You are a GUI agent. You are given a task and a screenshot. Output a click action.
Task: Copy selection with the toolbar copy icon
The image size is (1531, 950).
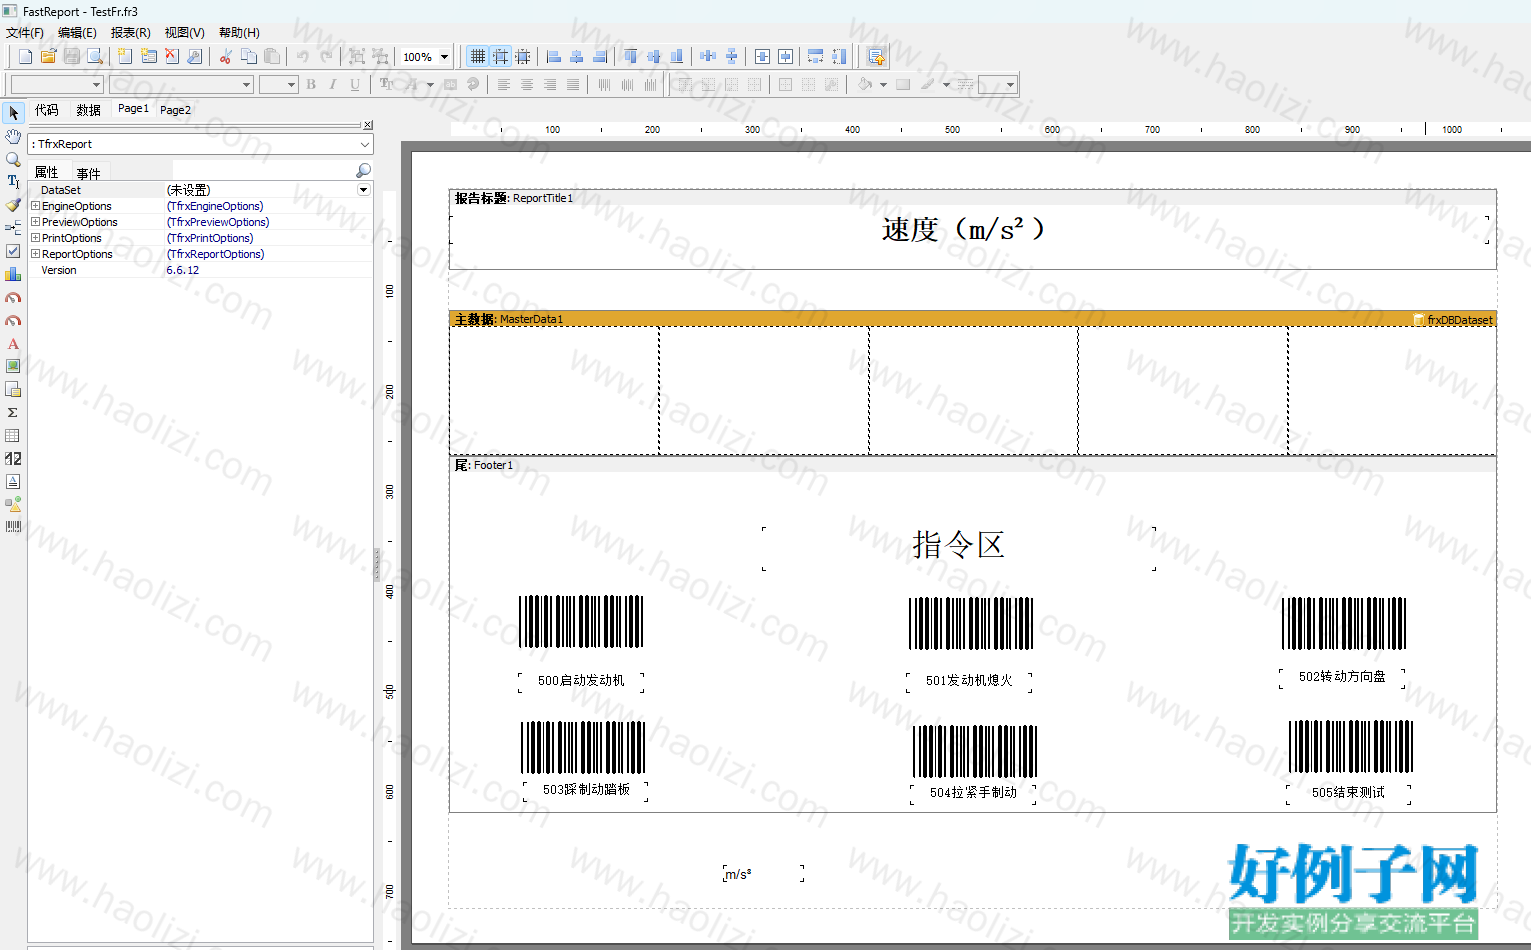(249, 56)
